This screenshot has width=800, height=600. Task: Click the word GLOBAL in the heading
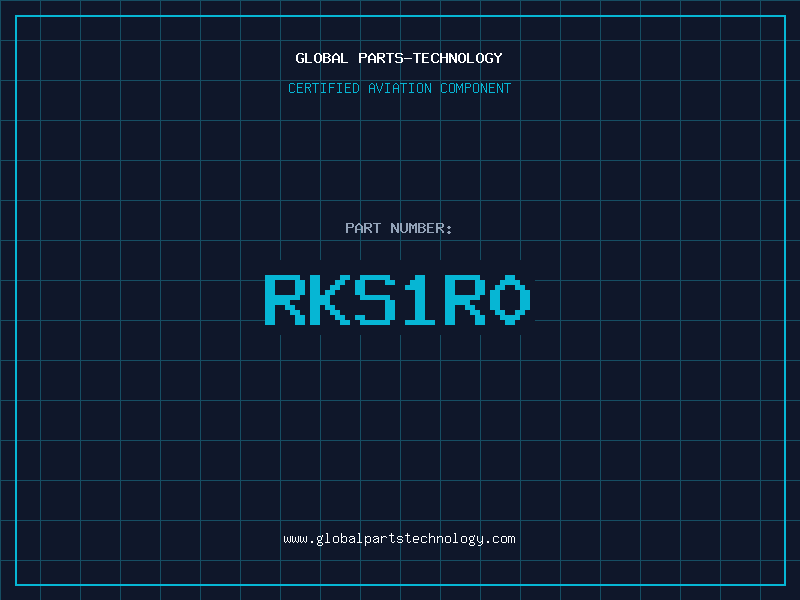tap(322, 58)
